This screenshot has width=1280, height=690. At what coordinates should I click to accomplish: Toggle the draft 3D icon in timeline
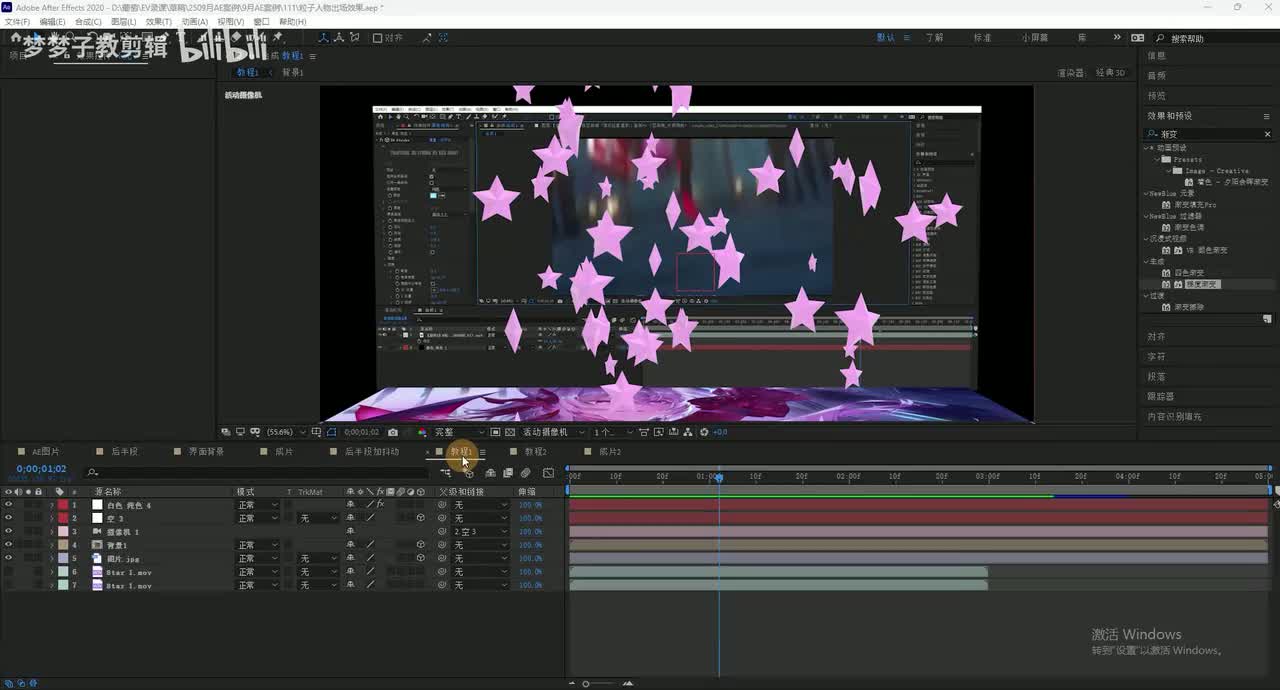[x=469, y=473]
